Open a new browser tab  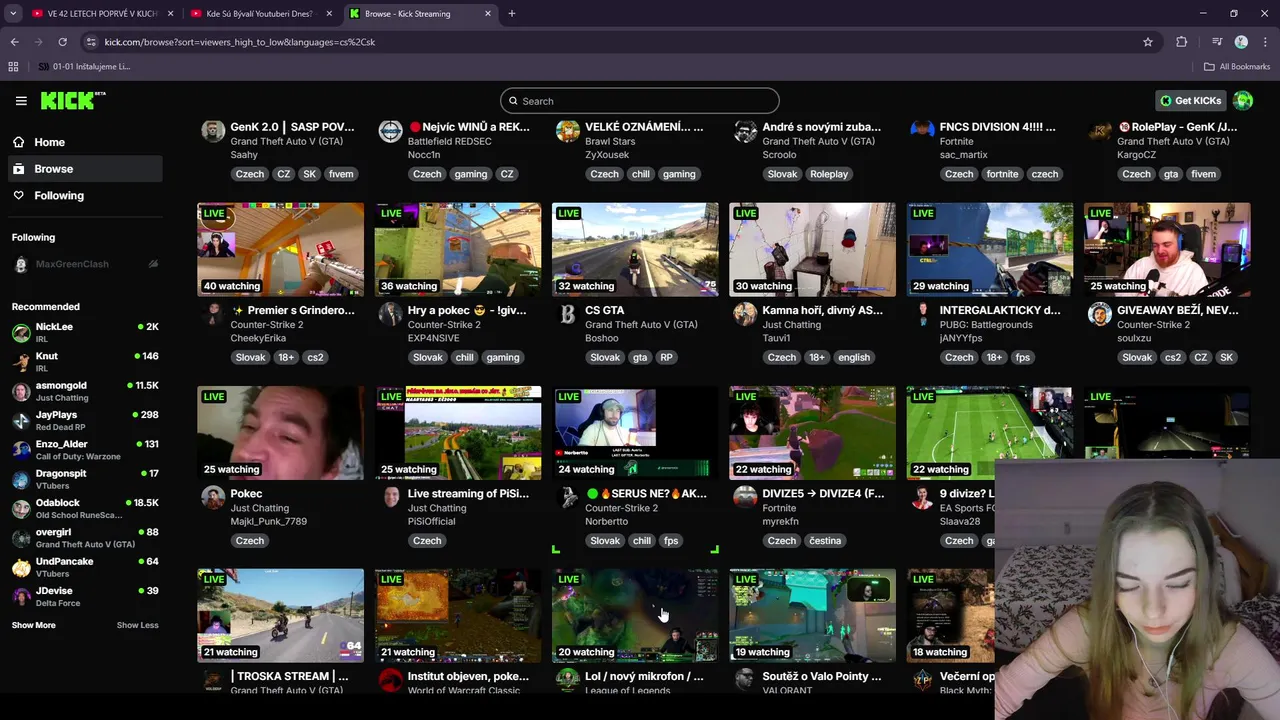tap(512, 14)
